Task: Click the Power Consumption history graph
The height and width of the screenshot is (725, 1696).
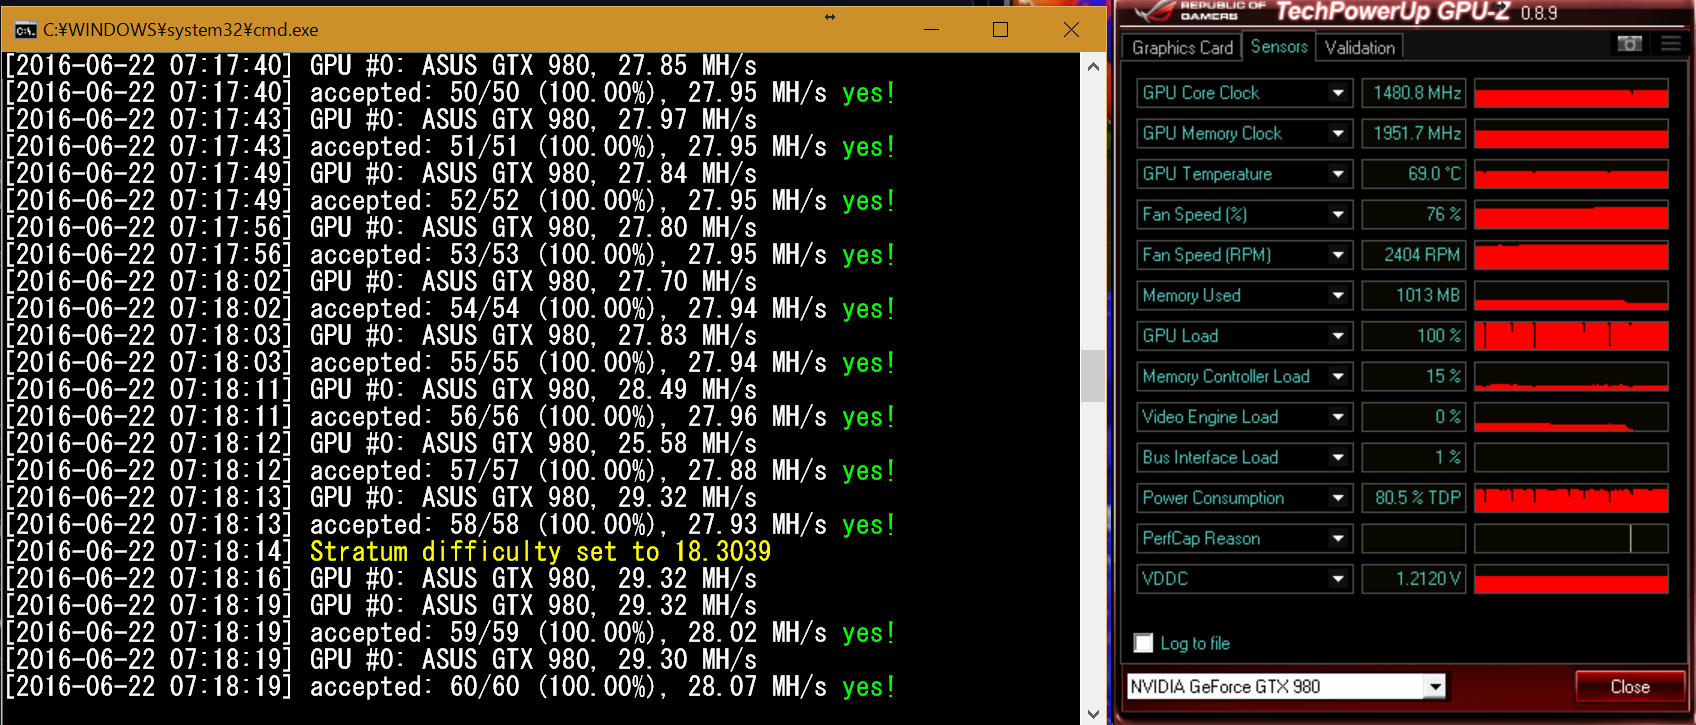Action: click(x=1571, y=498)
